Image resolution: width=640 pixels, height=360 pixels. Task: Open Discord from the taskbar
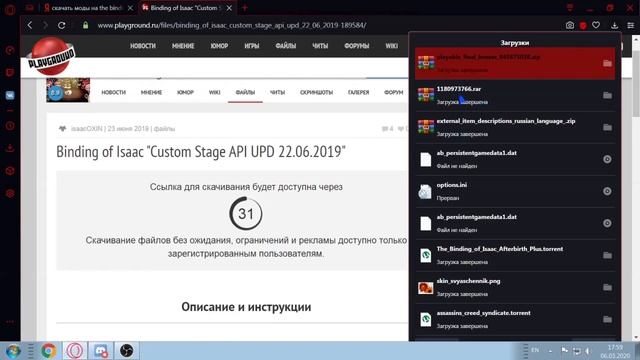click(x=101, y=351)
